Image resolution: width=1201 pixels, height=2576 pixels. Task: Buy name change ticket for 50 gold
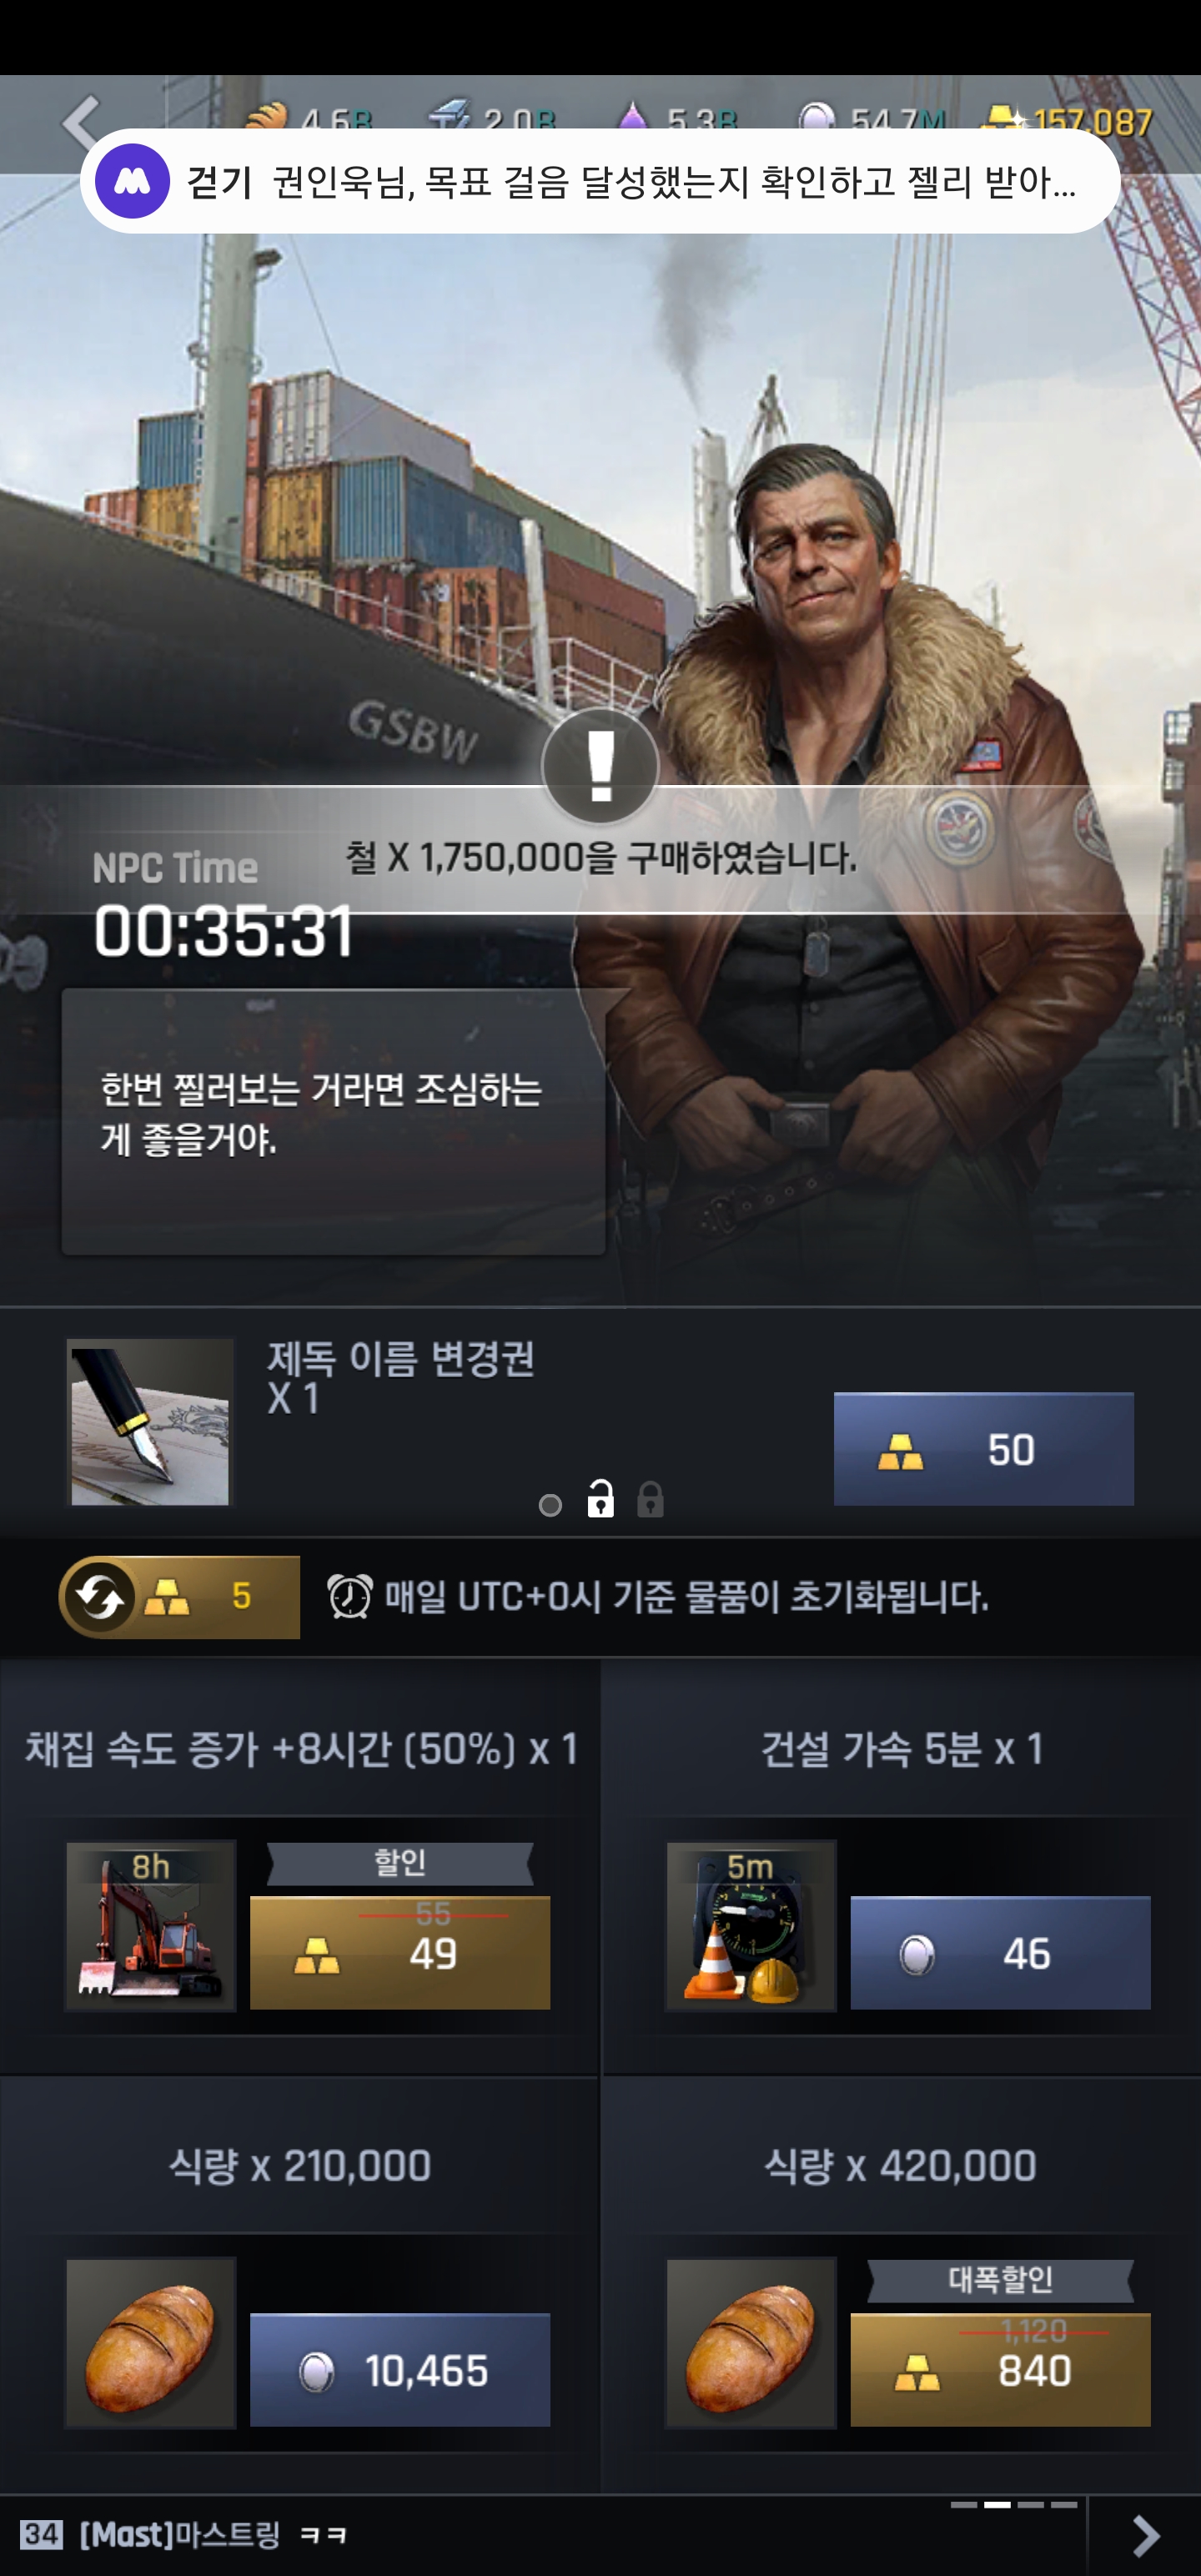click(x=984, y=1449)
